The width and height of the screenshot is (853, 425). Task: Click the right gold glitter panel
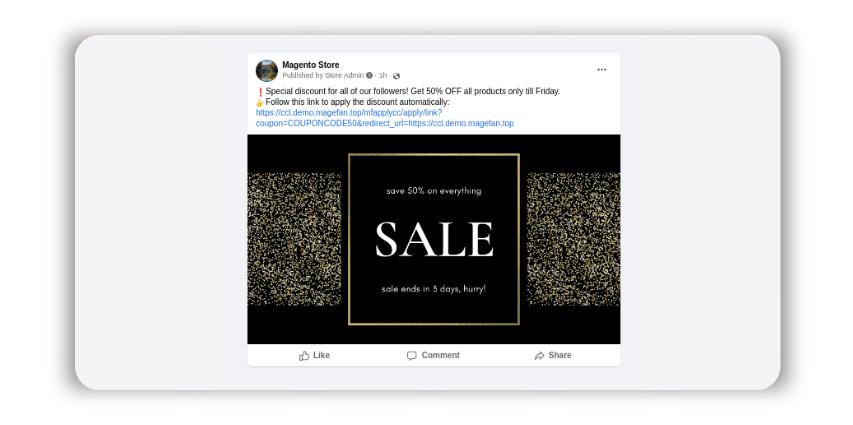click(573, 239)
